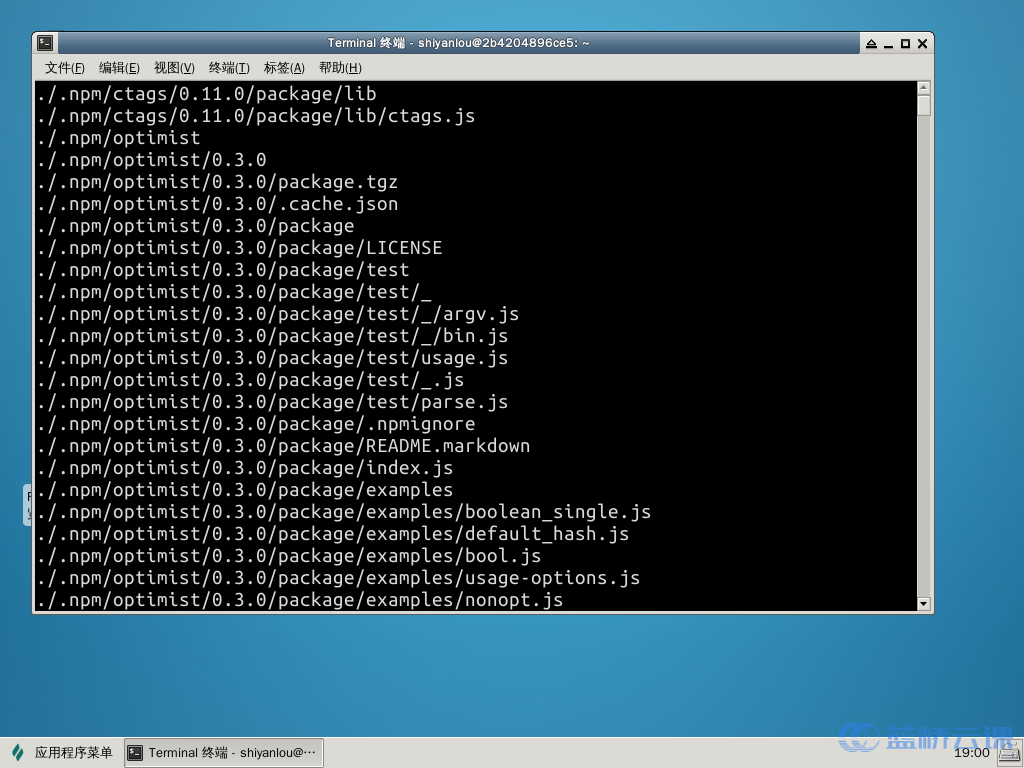Click the line ending in default_hash.js
Viewport: 1024px width, 768px height.
click(x=333, y=534)
